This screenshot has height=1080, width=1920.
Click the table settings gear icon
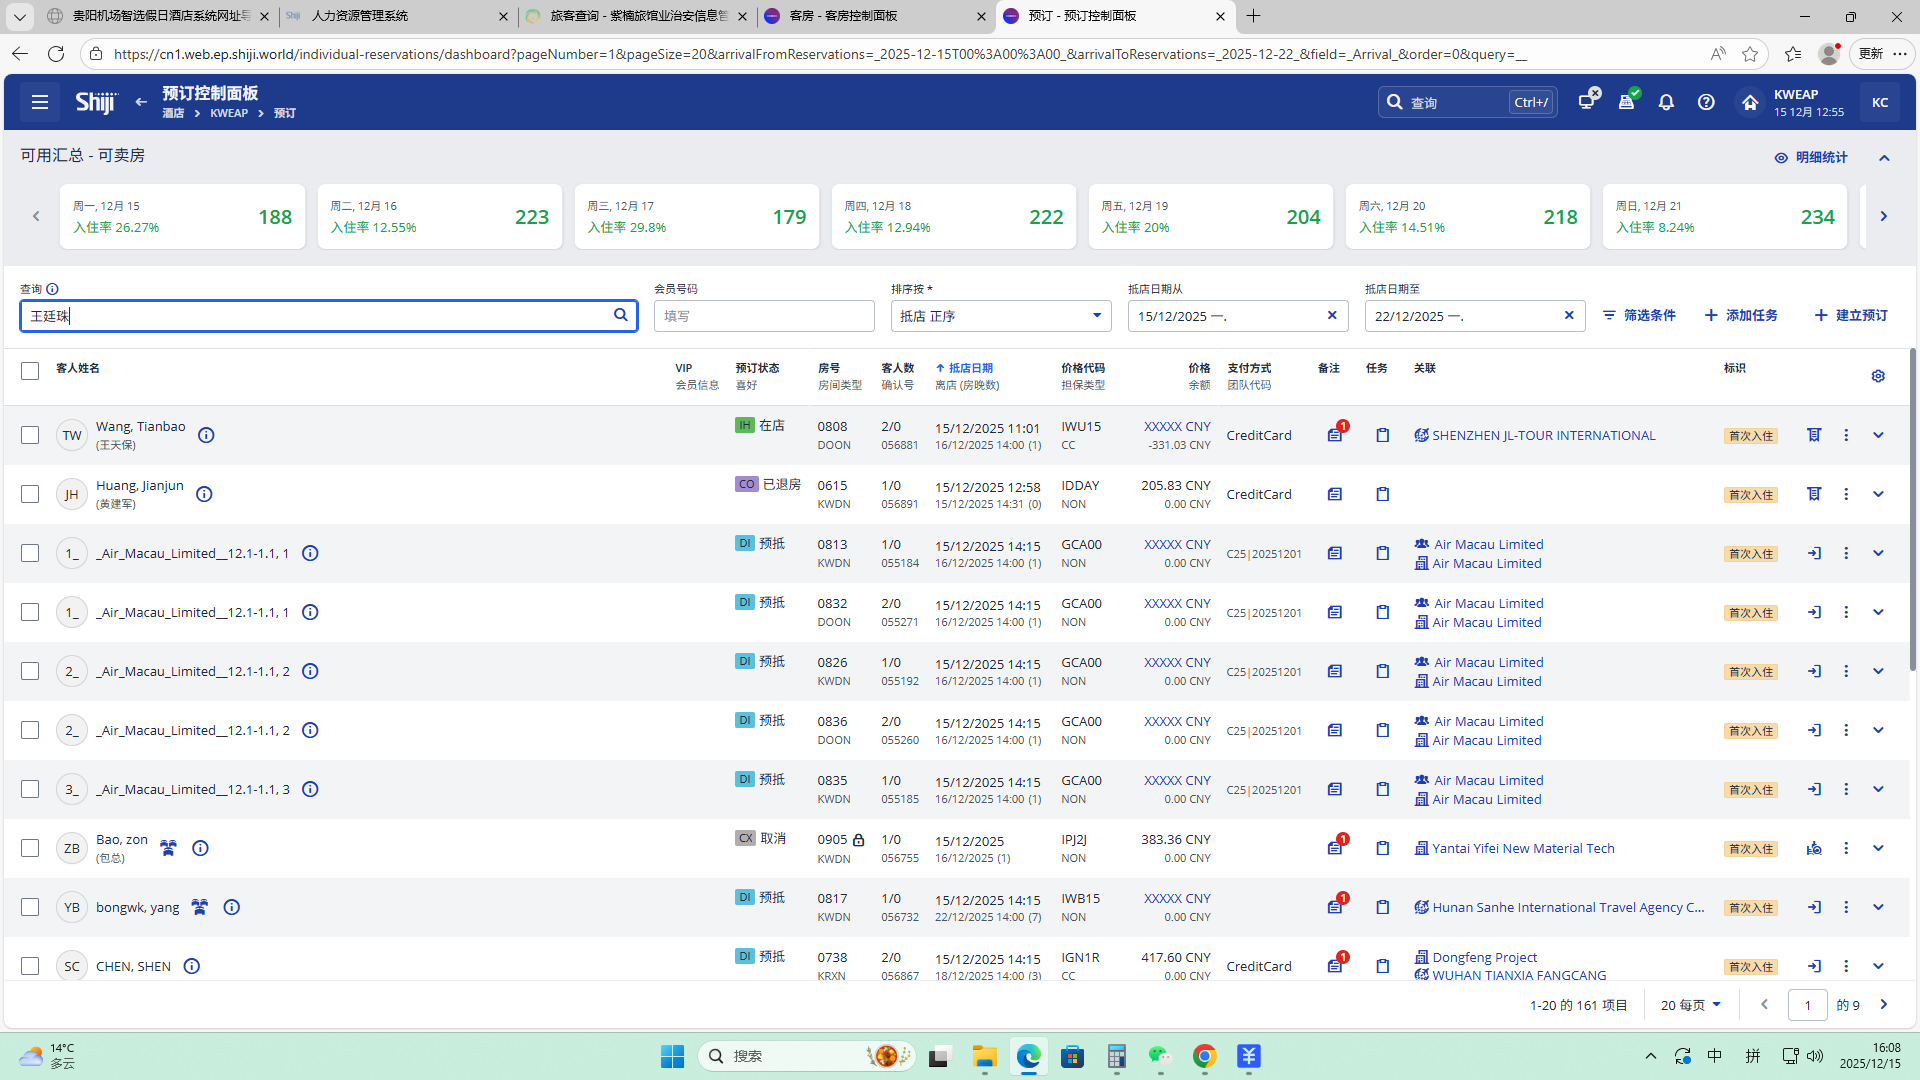(x=1878, y=376)
